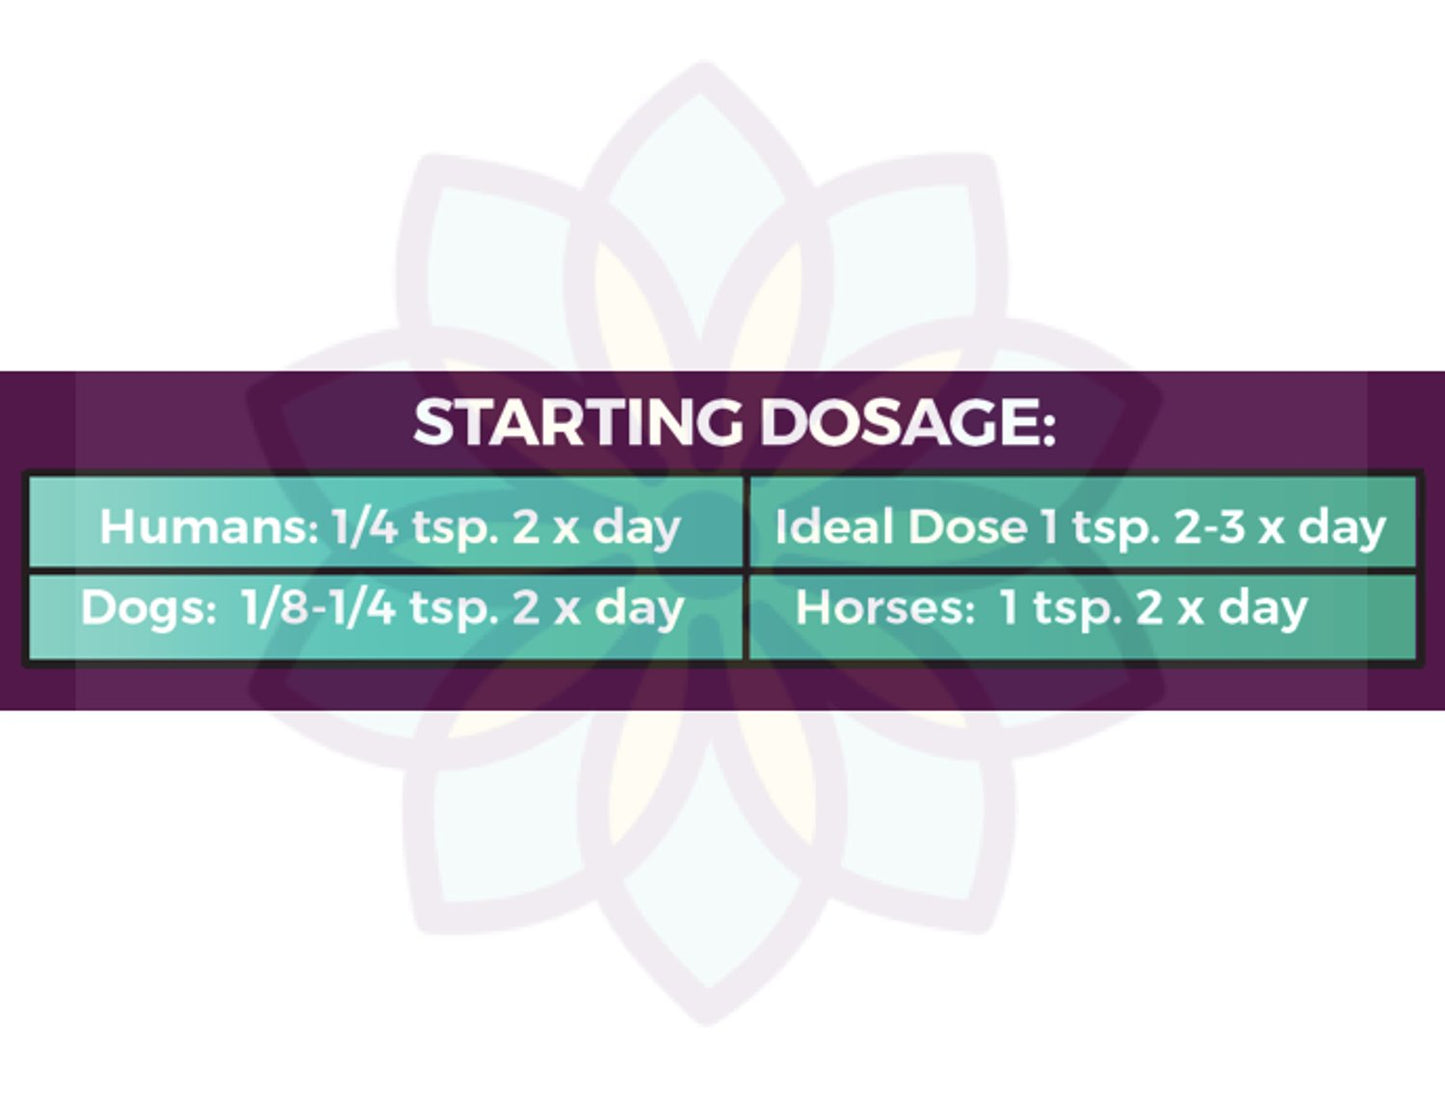Click the top petal of the lotus logo

coord(705,180)
